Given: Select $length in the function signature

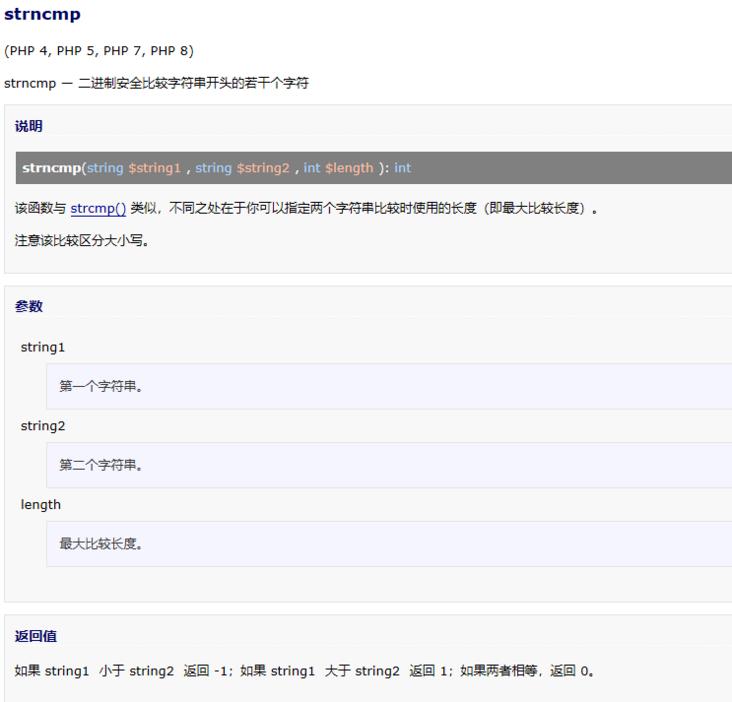Looking at the screenshot, I should (x=349, y=168).
